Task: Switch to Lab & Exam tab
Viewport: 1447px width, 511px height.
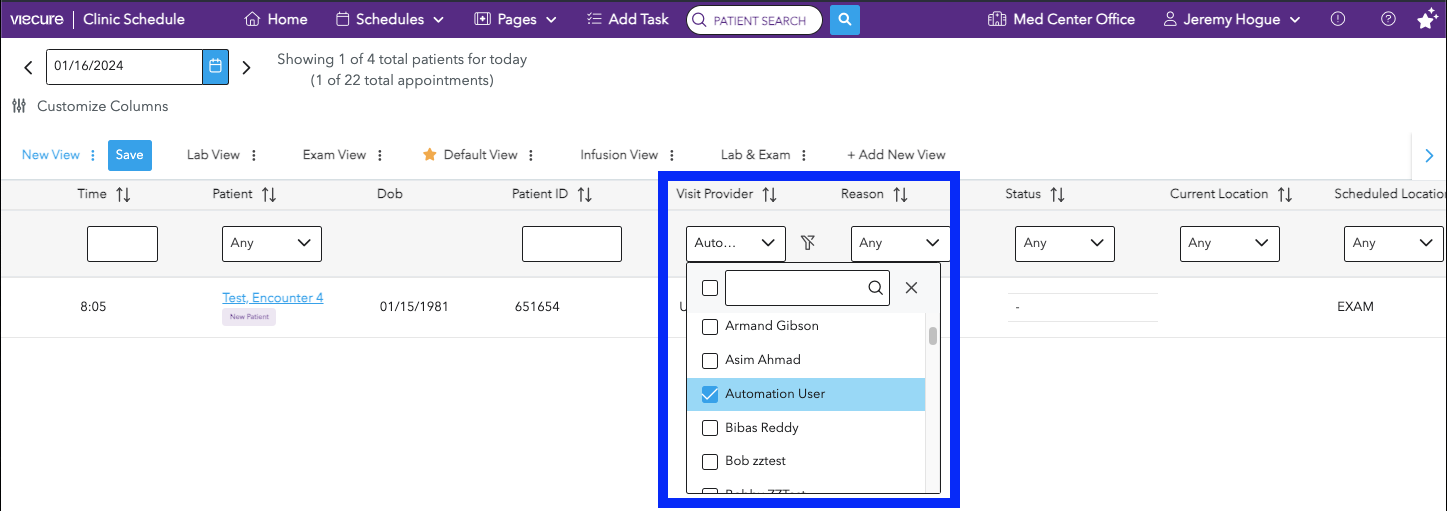Action: (755, 155)
